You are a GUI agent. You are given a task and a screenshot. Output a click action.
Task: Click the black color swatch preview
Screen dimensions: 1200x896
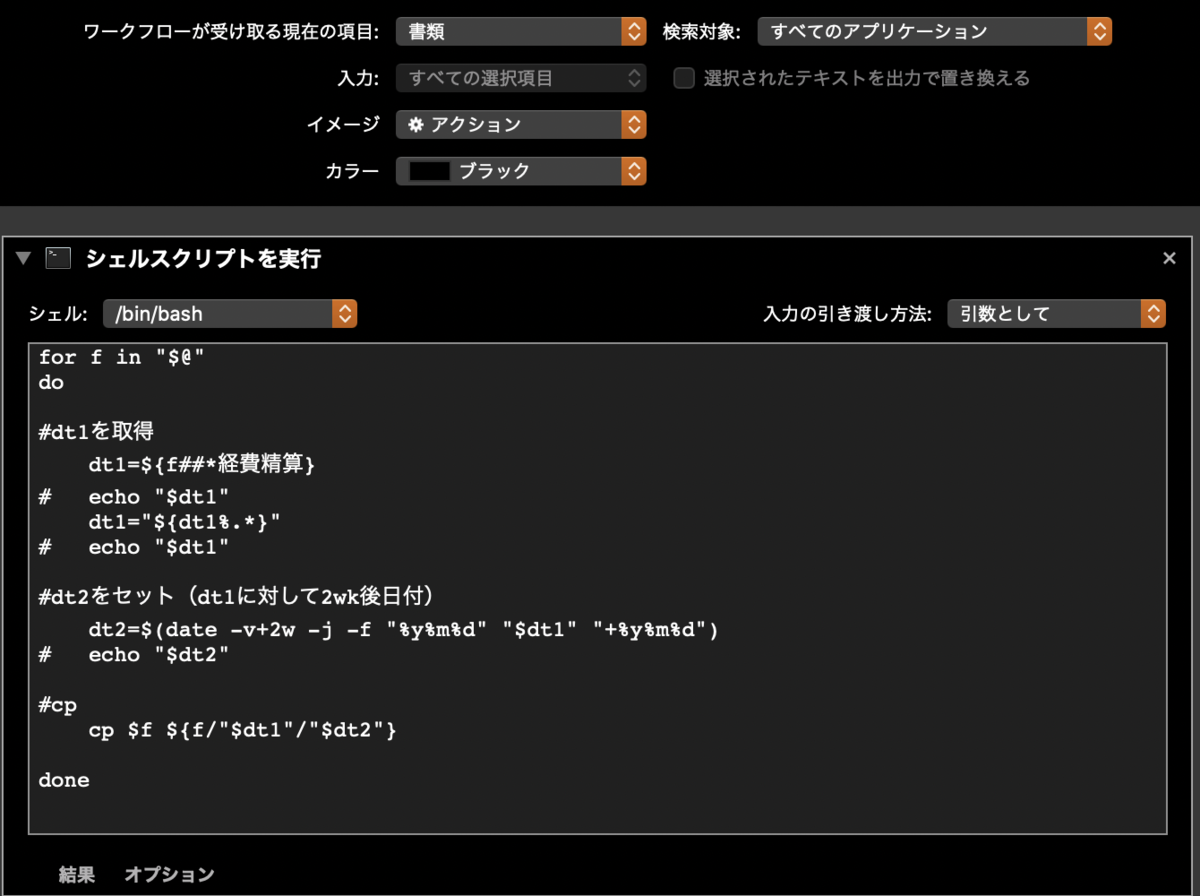(430, 171)
